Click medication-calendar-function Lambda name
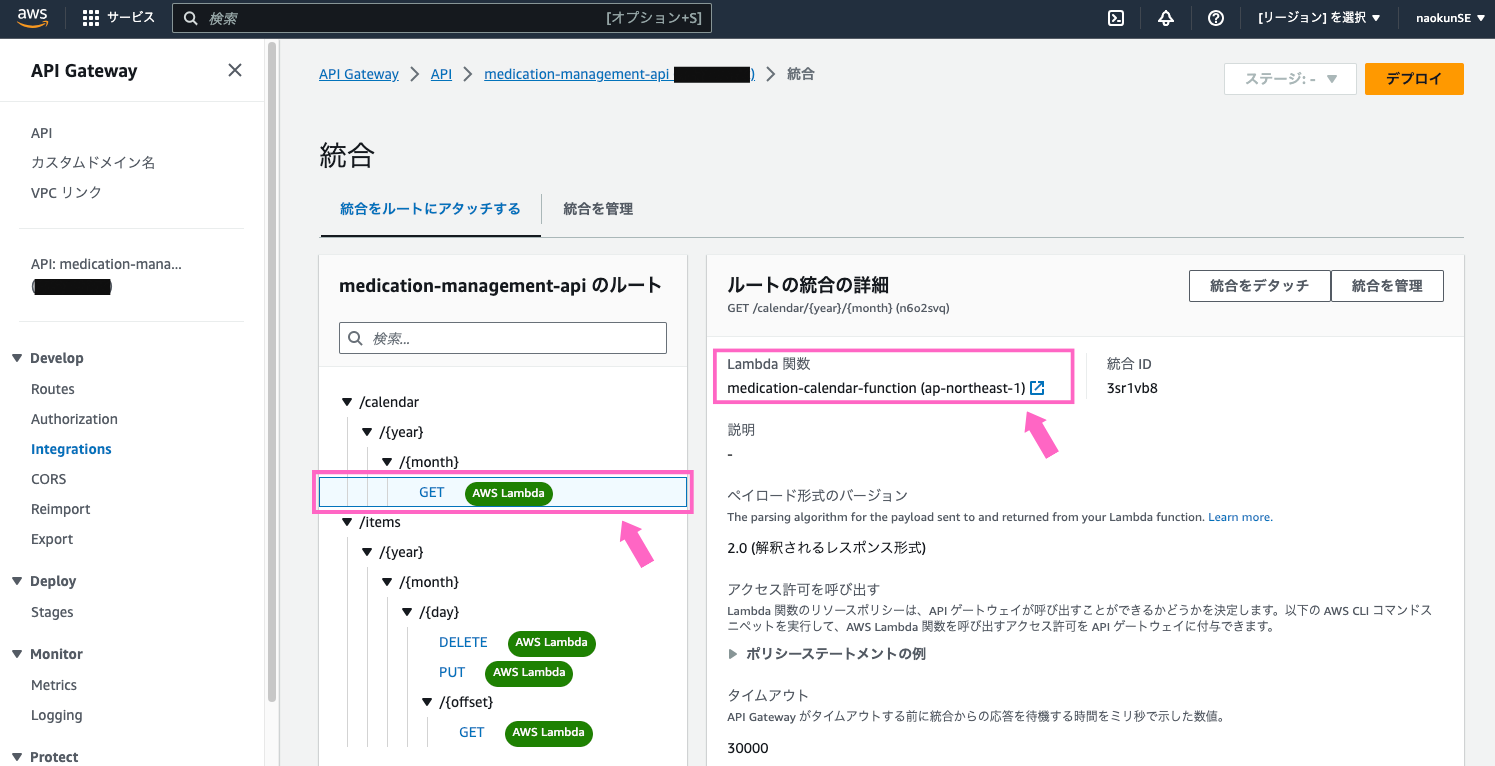The width and height of the screenshot is (1495, 766). [876, 388]
